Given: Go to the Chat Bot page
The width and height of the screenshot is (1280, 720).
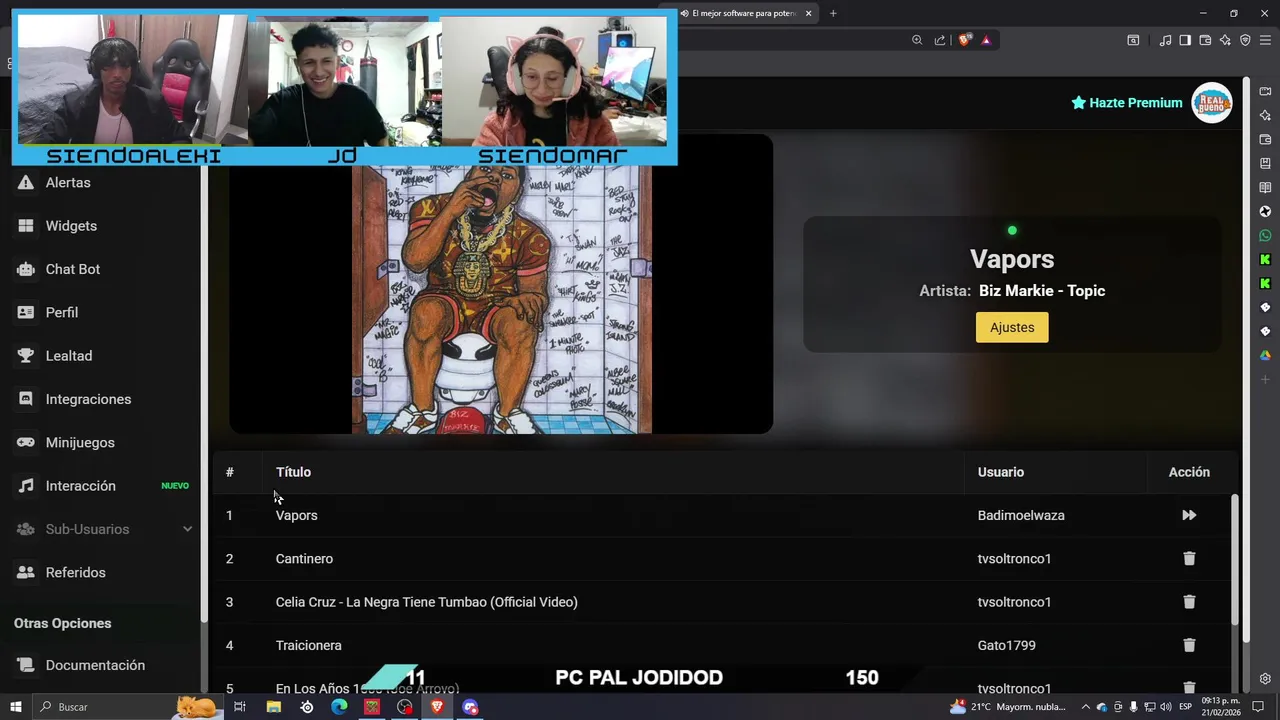Looking at the screenshot, I should click(72, 269).
